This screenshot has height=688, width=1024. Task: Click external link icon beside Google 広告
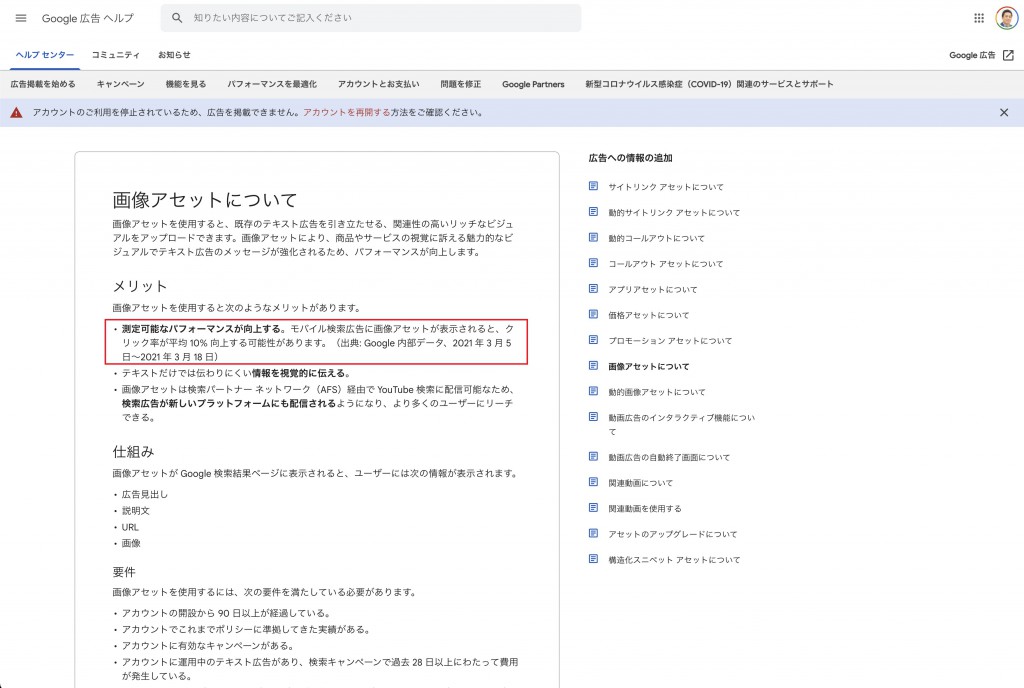1008,55
